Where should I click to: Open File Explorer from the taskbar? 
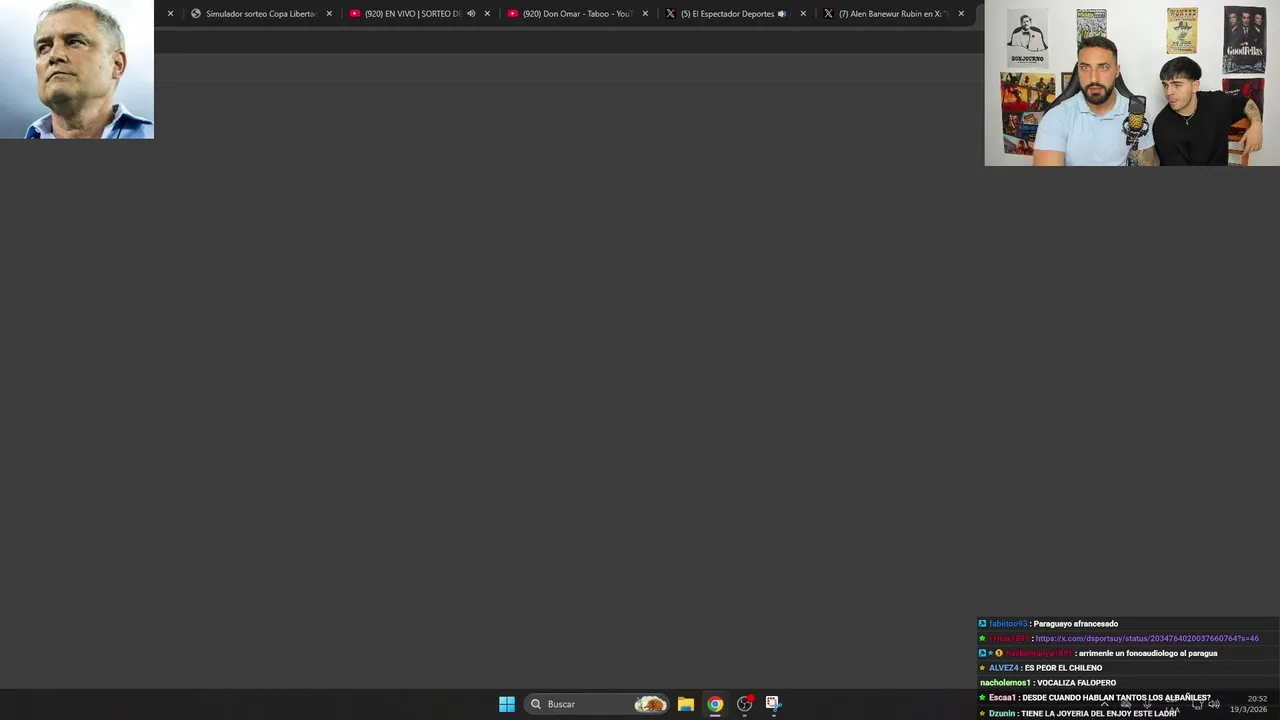coord(686,704)
